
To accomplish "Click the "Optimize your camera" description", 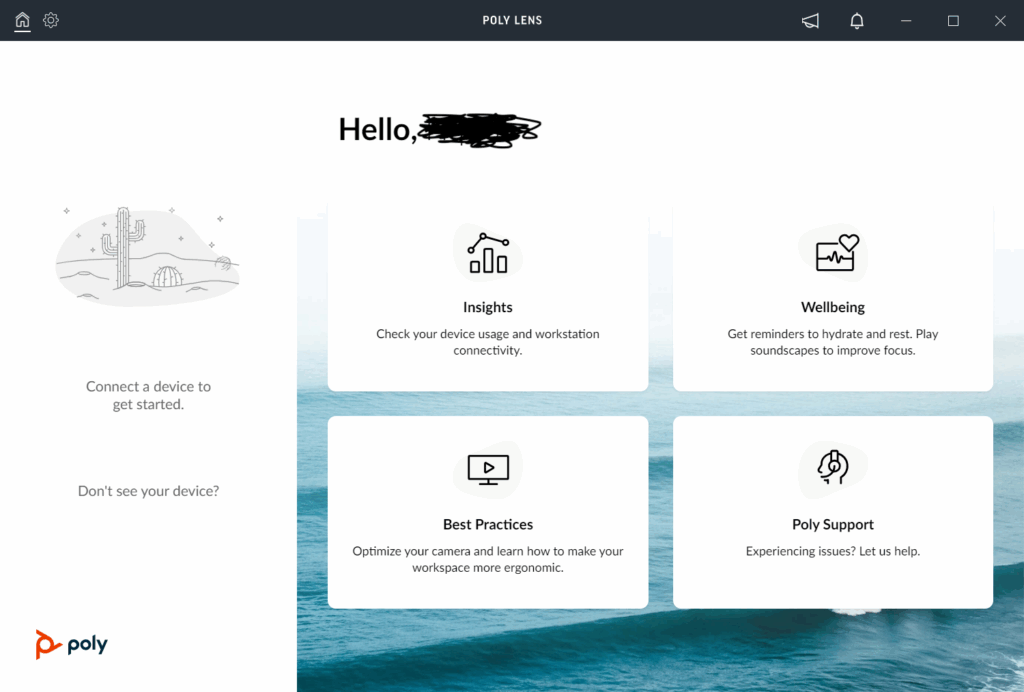I will point(488,559).
